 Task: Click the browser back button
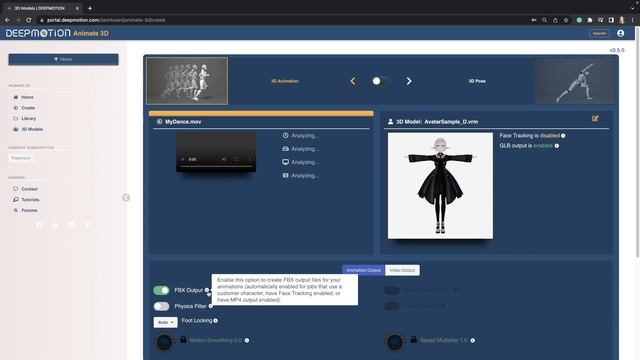coord(7,20)
